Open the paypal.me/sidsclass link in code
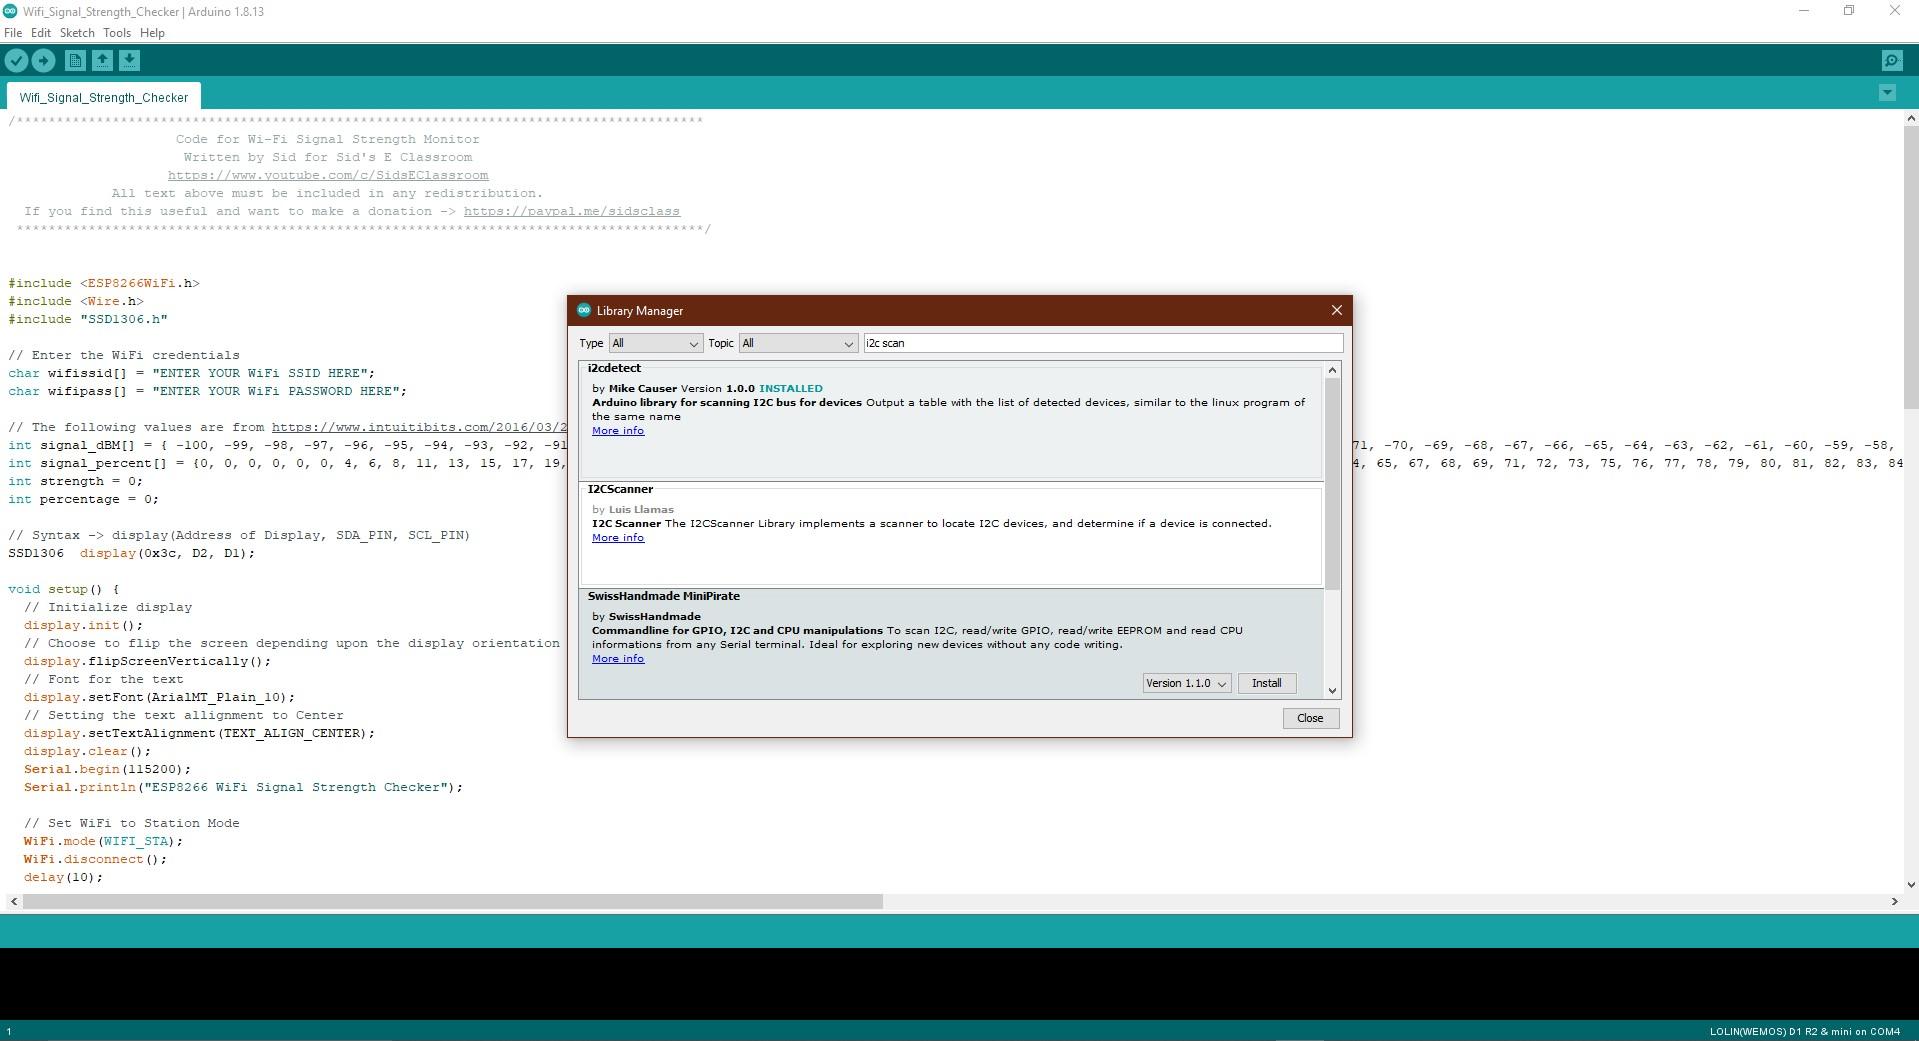The height and width of the screenshot is (1041, 1919). [572, 211]
